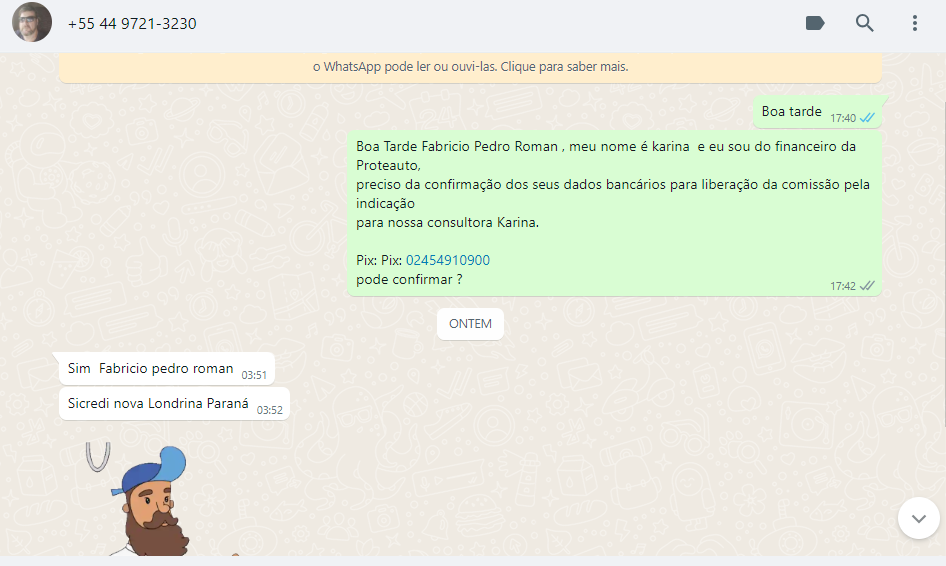This screenshot has width=946, height=566.
Task: Select 'Sicredi nova Londrina Paraná' message
Action: [158, 404]
